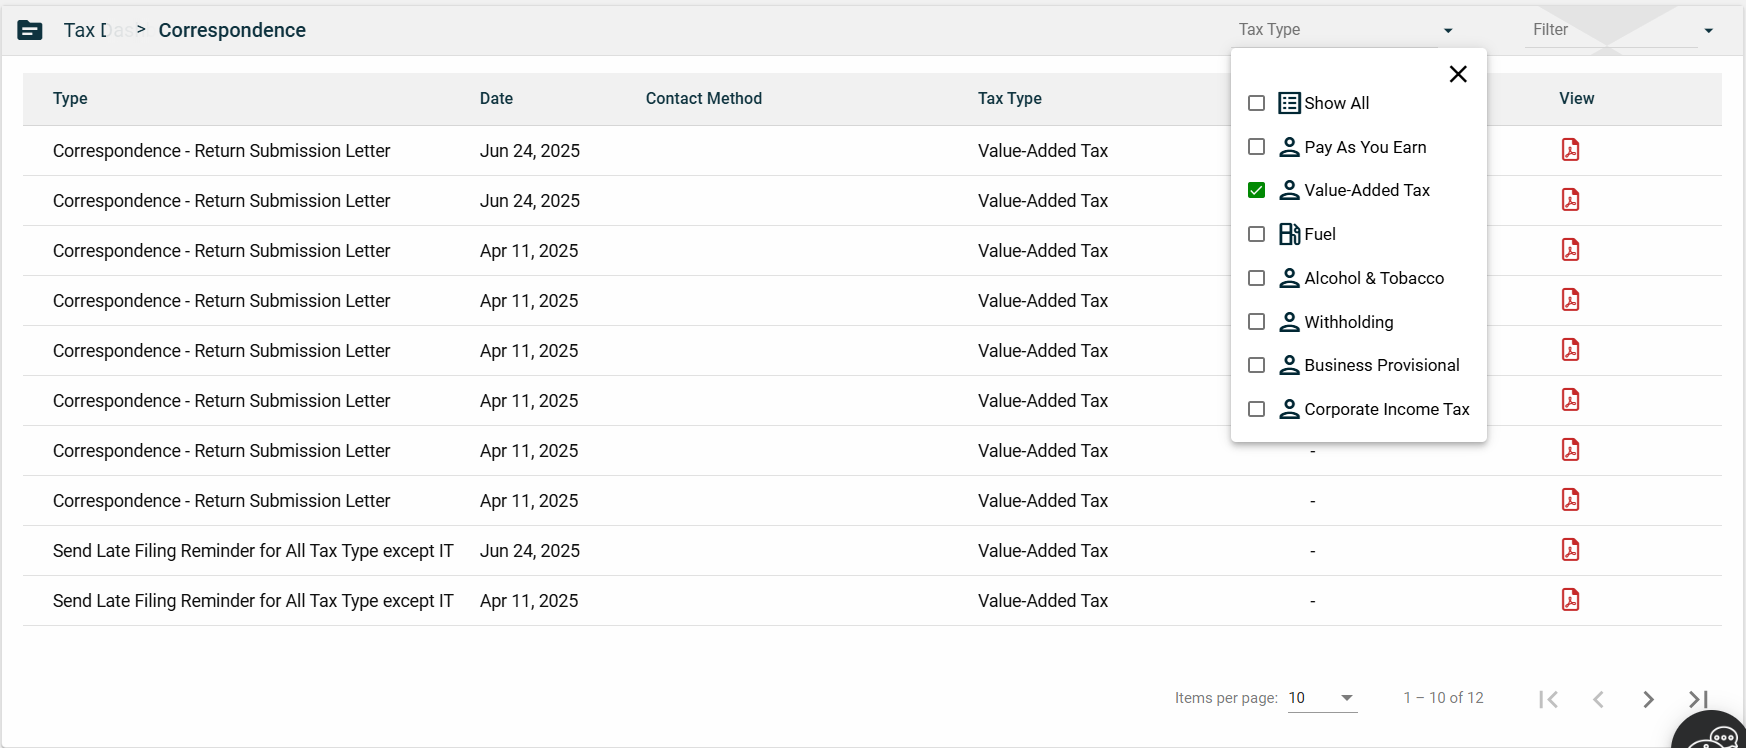Open the Filter dropdown
This screenshot has width=1746, height=748.
tap(1622, 30)
